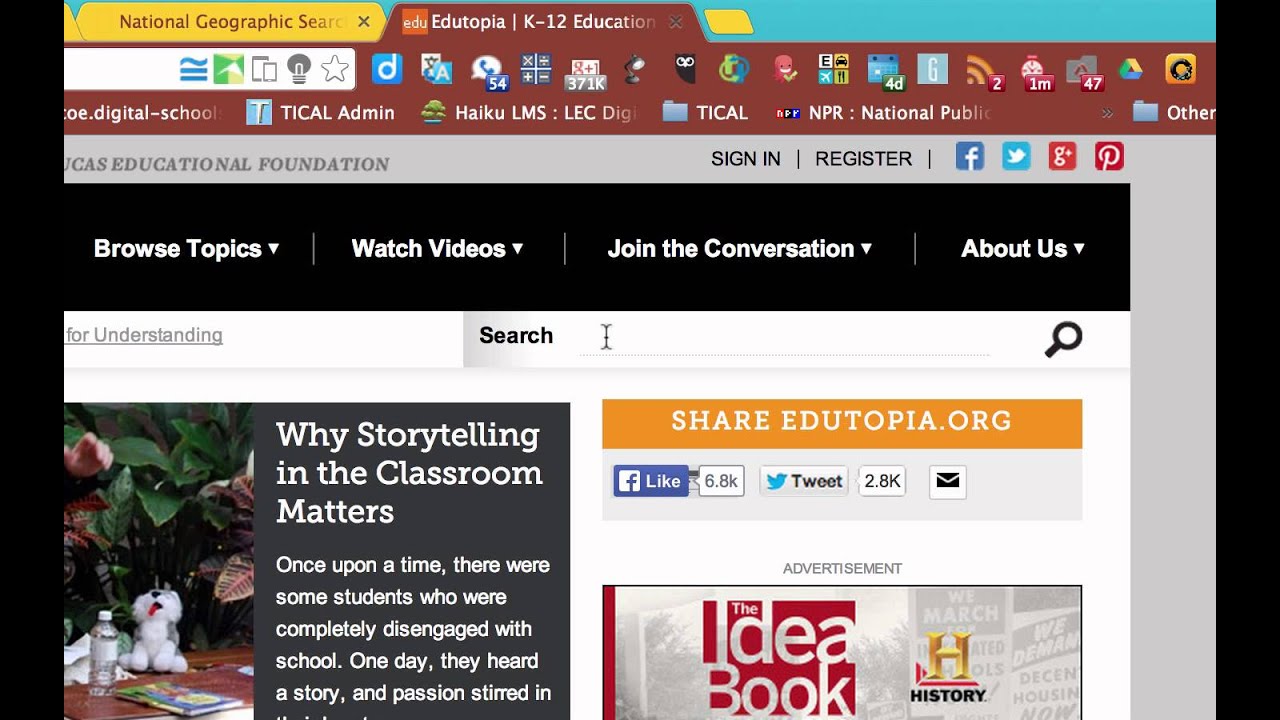Open the Google Translate extension icon

coord(437,69)
